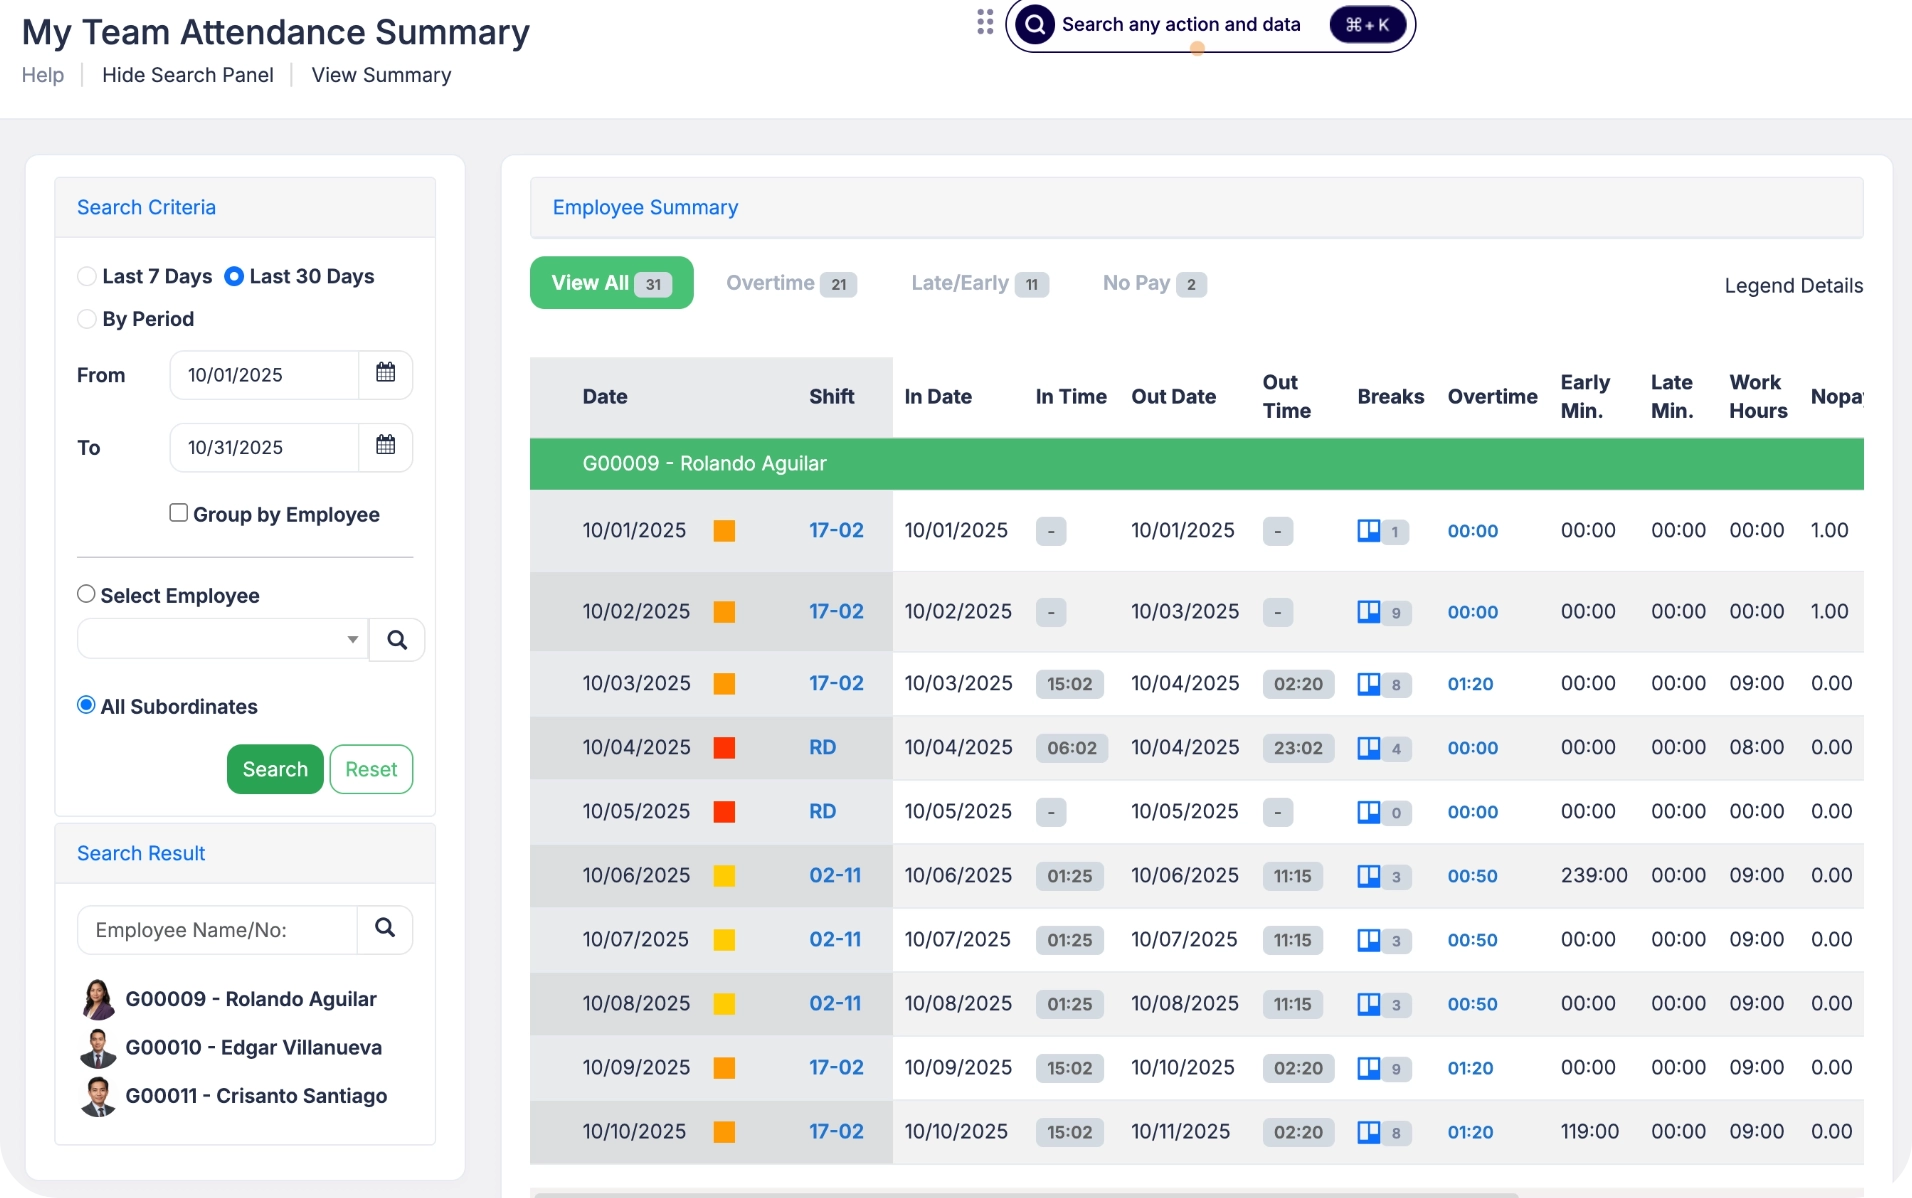Screen dimensions: 1912x1198
Task: Open Legend Details
Action: click(x=1793, y=286)
